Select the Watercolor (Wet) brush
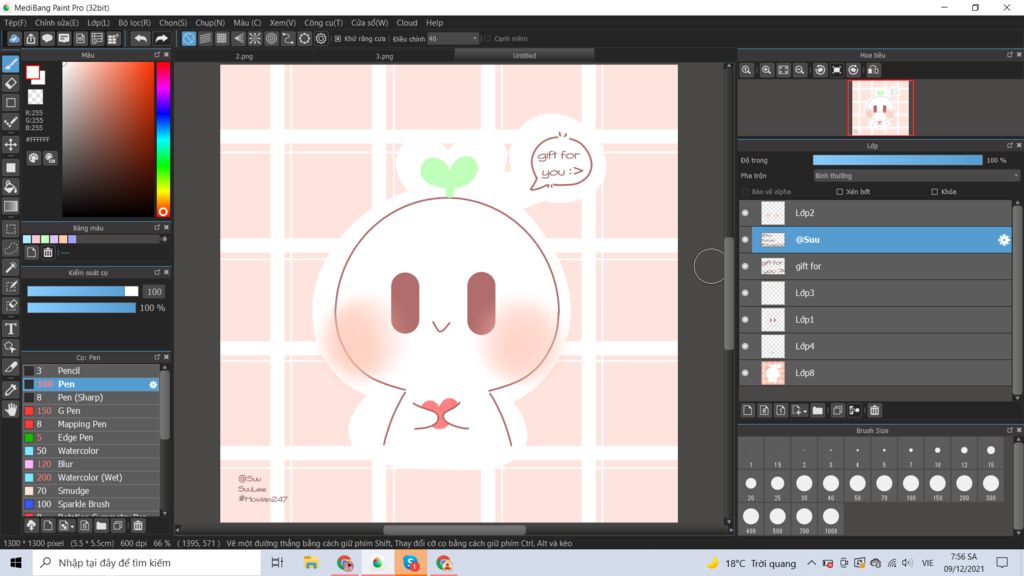 (92, 478)
